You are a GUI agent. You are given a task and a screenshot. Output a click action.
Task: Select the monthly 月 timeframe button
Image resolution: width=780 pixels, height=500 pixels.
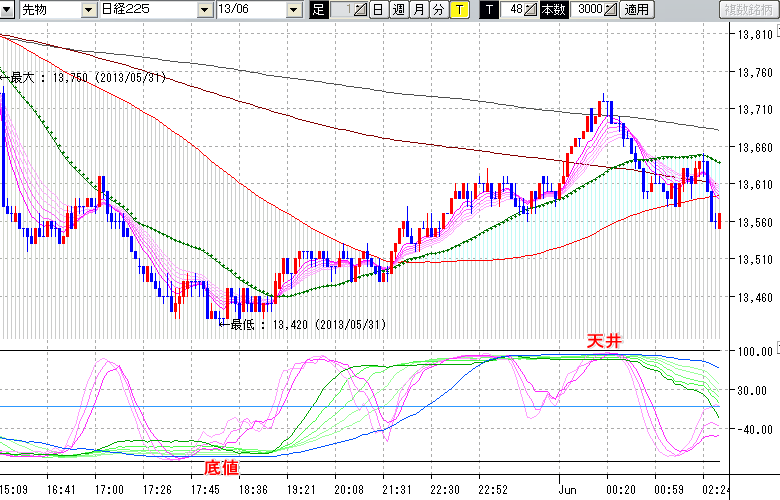(x=418, y=10)
